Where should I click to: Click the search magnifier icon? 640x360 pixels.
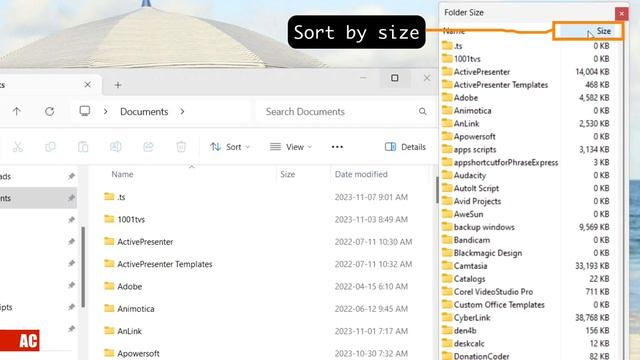422,111
